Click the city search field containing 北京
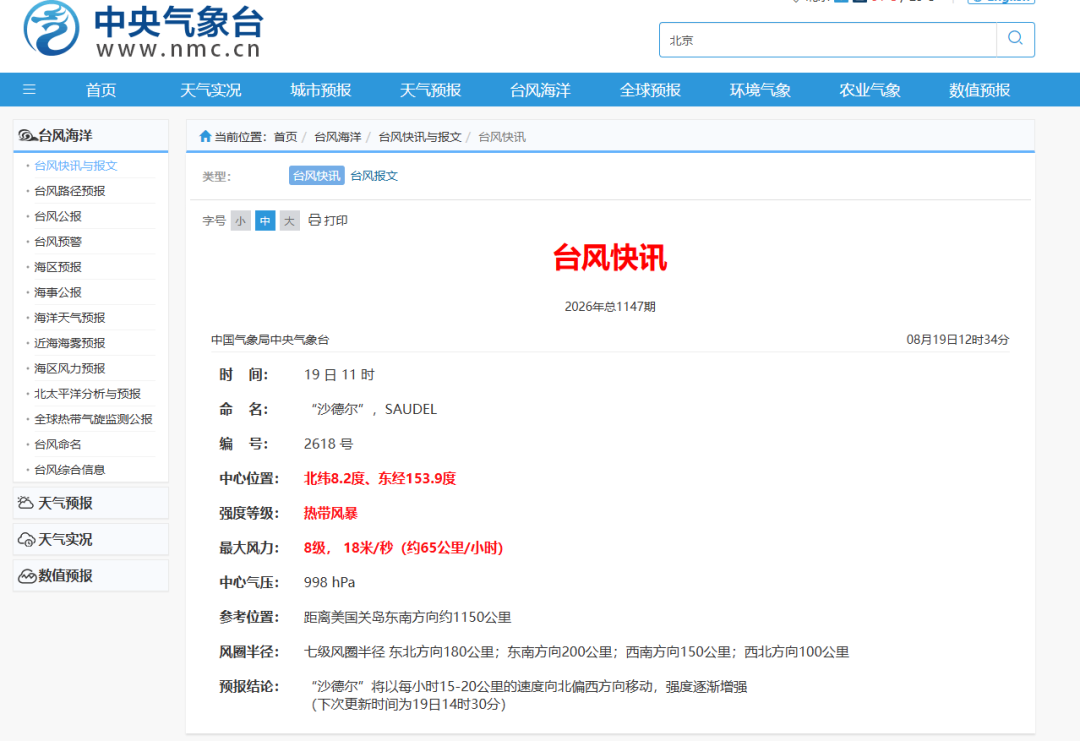The width and height of the screenshot is (1080, 741). click(828, 40)
